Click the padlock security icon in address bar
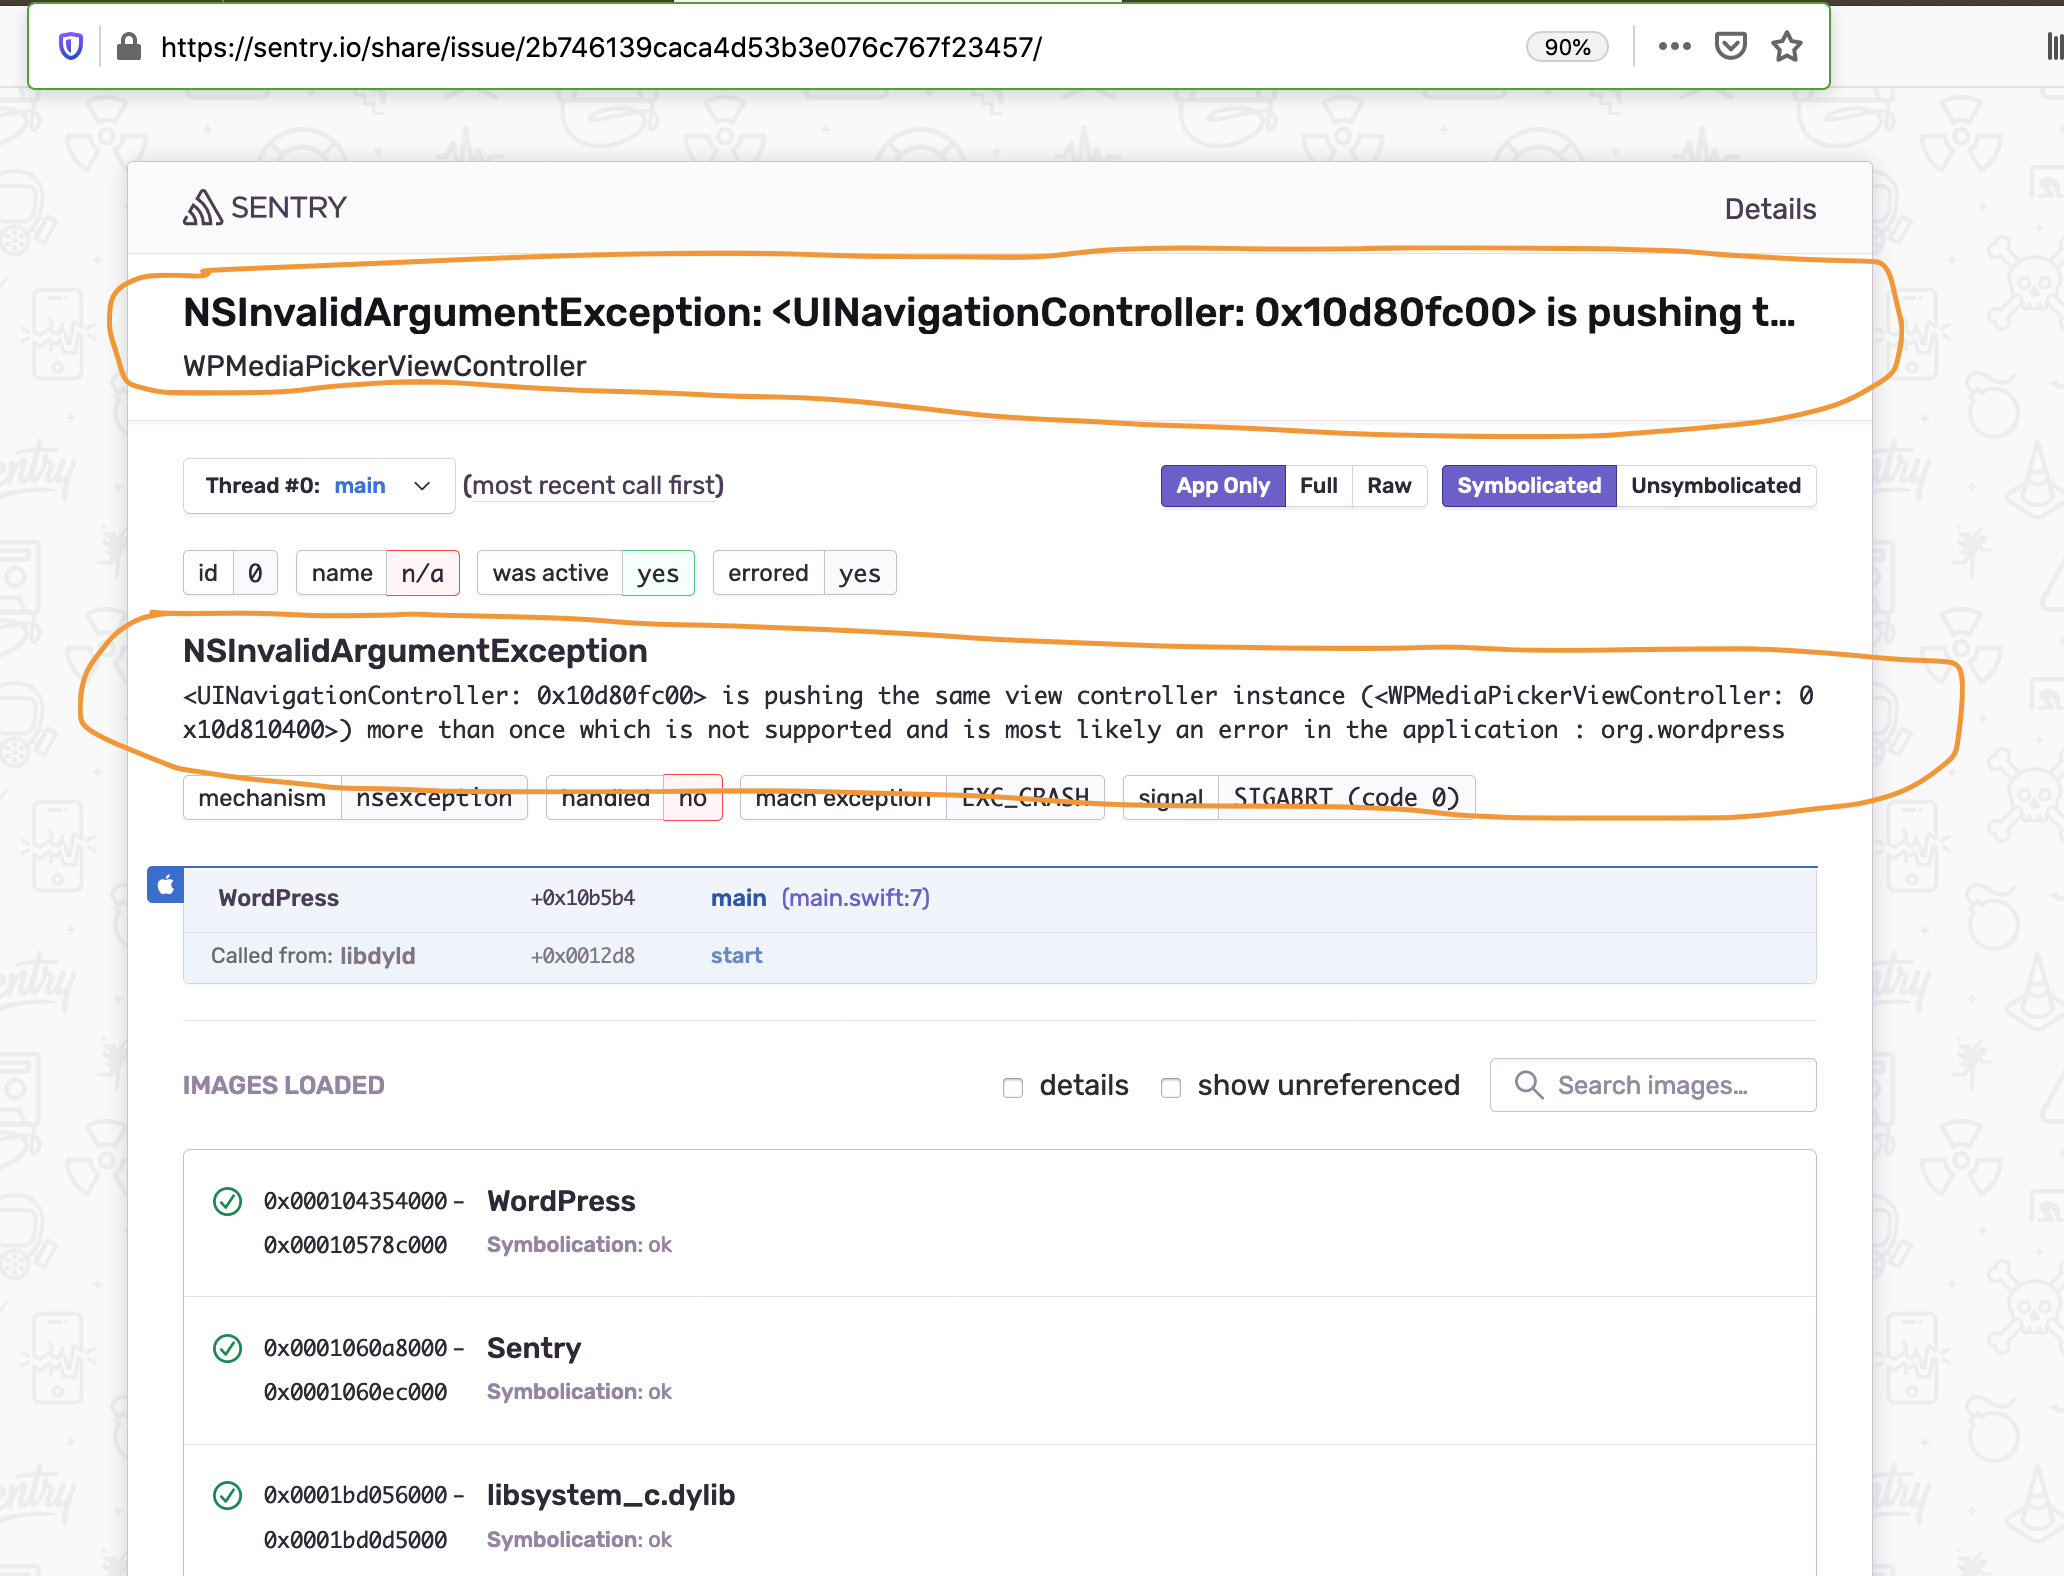The height and width of the screenshot is (1576, 2064). pos(128,46)
